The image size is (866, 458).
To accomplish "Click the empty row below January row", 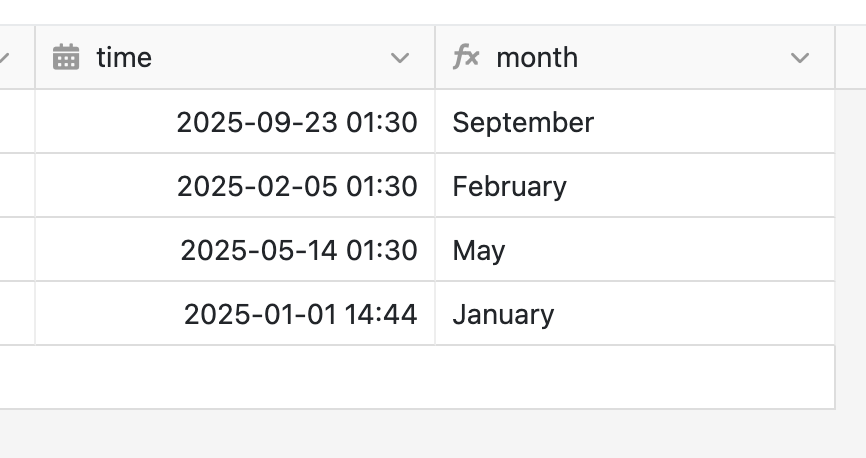I will (x=417, y=377).
